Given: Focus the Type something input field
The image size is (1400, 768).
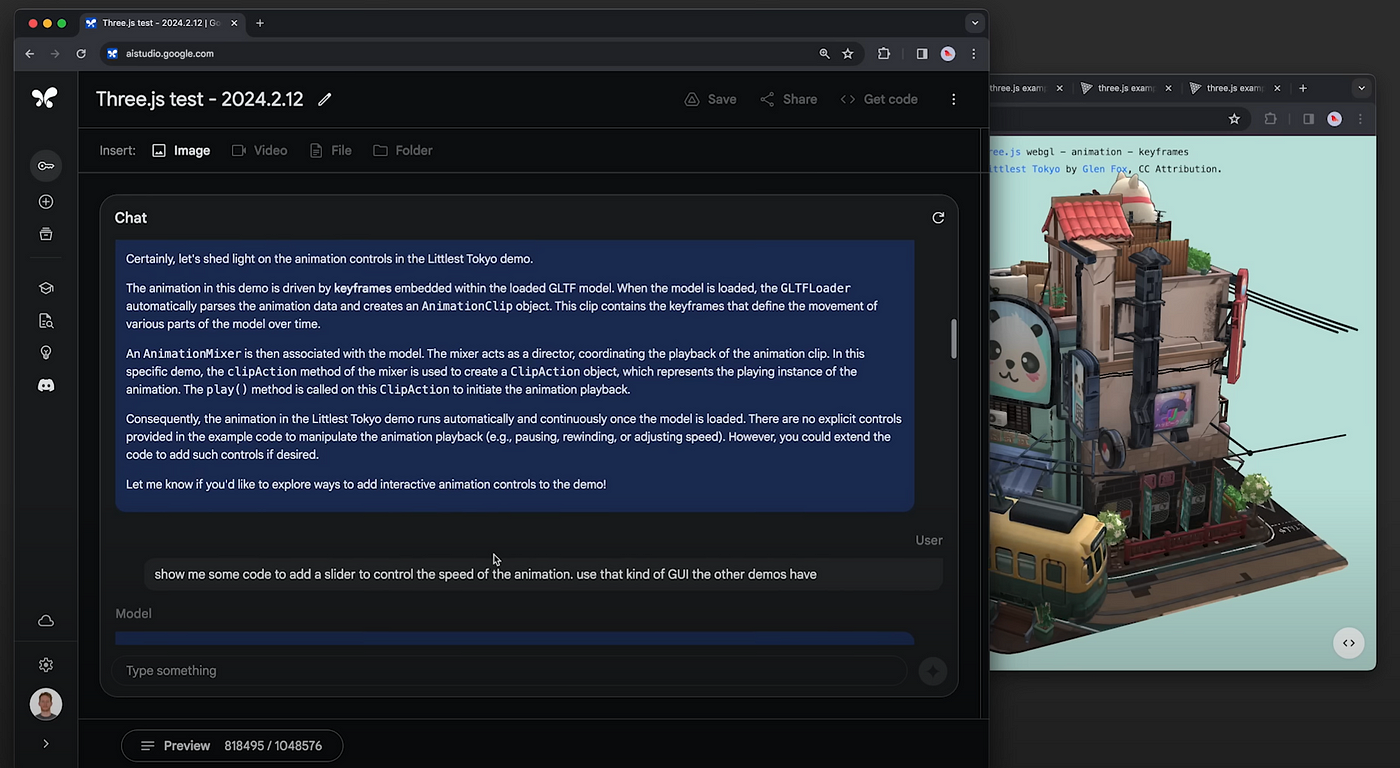Looking at the screenshot, I should pyautogui.click(x=508, y=670).
